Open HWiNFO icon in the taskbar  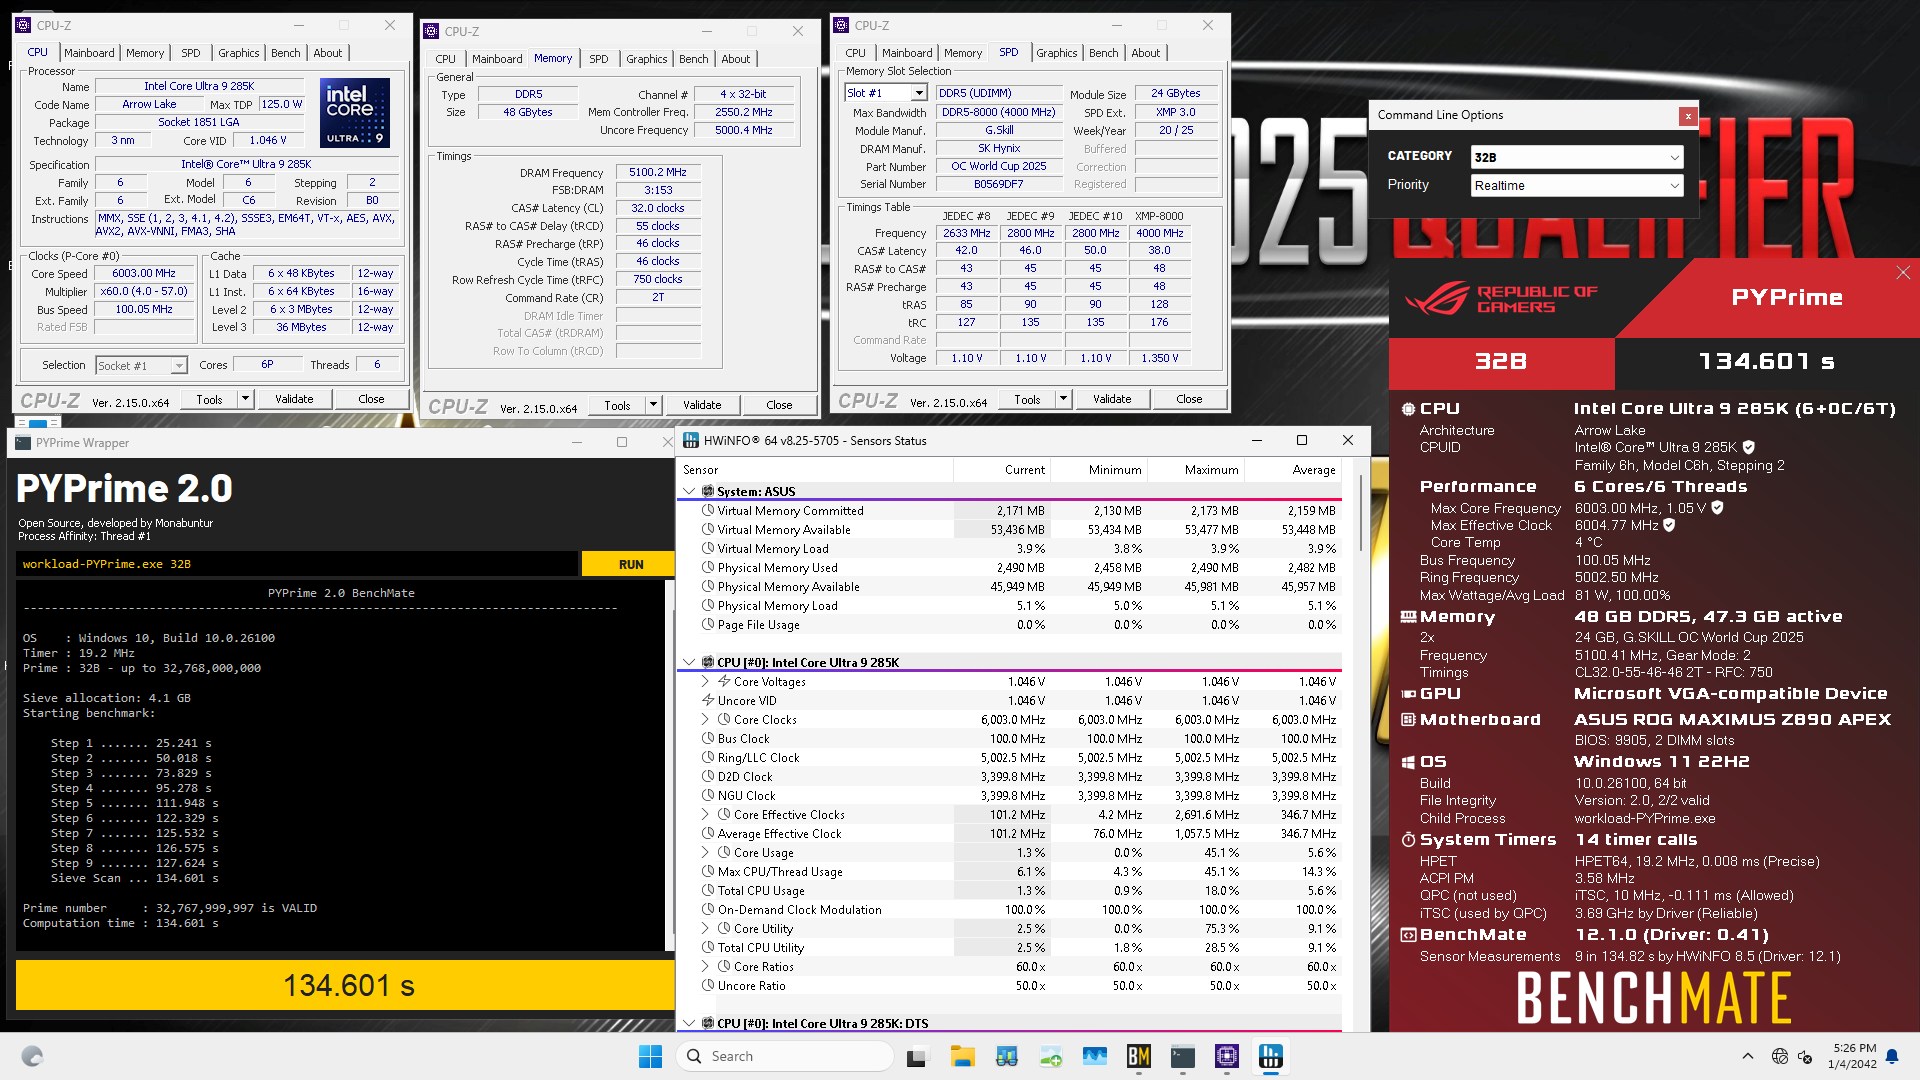(1270, 1056)
